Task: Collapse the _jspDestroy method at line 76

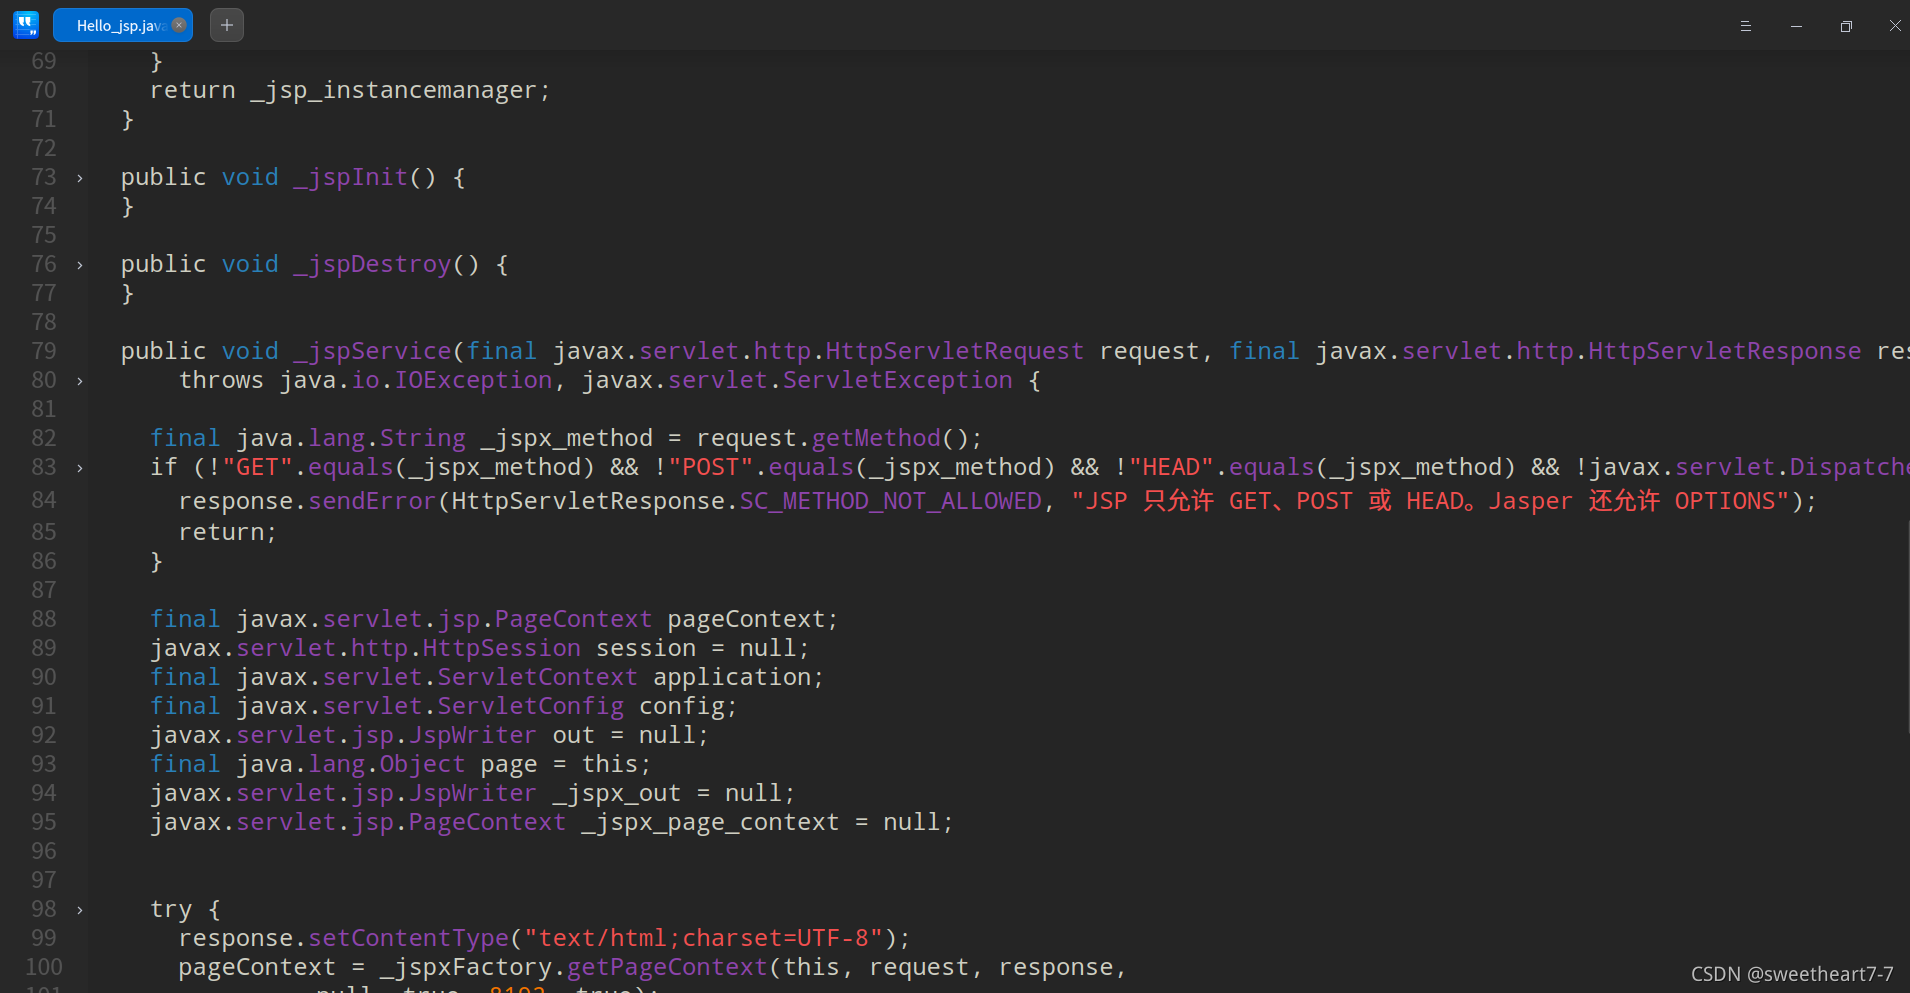Action: [80, 265]
